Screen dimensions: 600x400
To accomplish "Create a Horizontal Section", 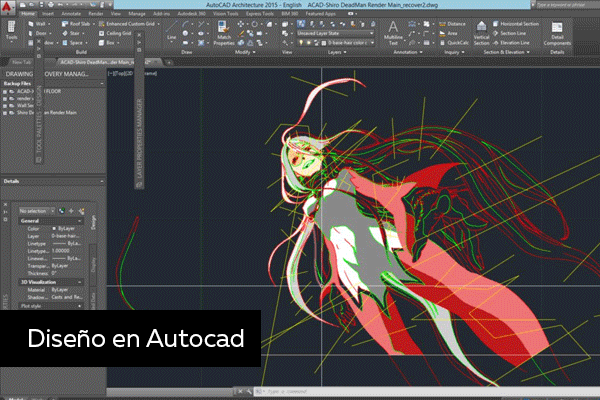I will click(516, 24).
